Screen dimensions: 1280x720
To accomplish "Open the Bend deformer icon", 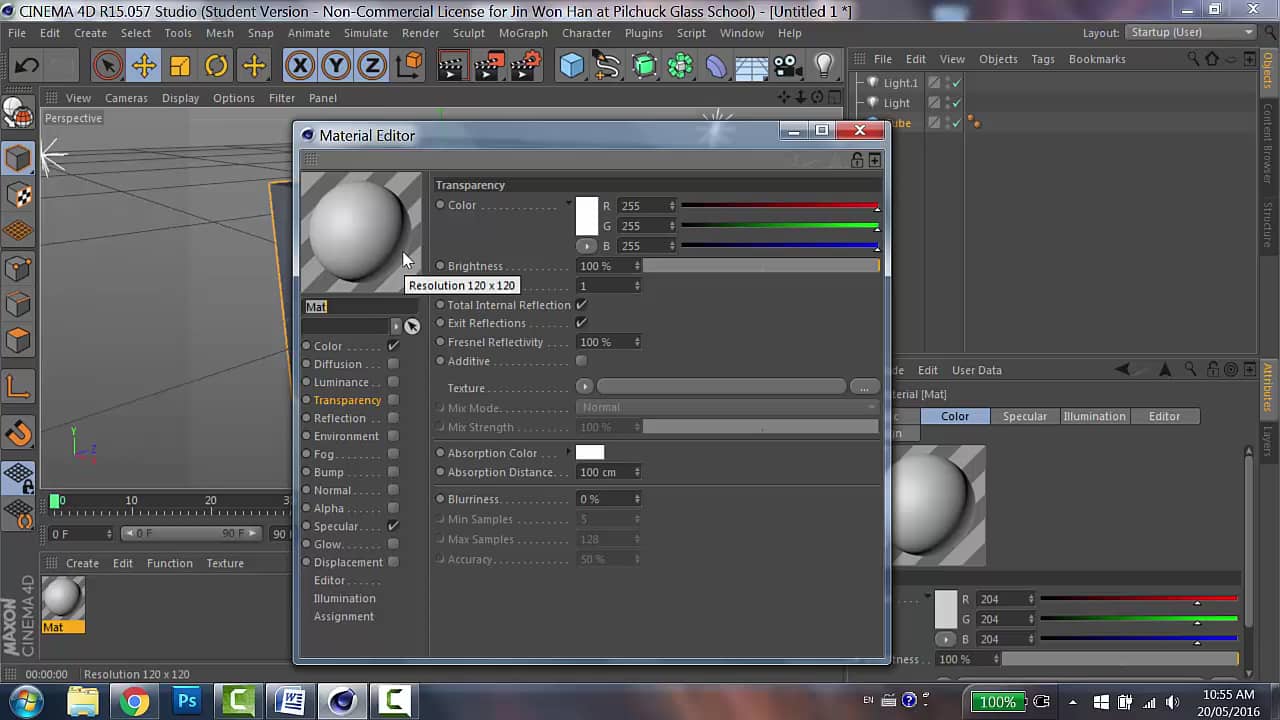I will [716, 66].
